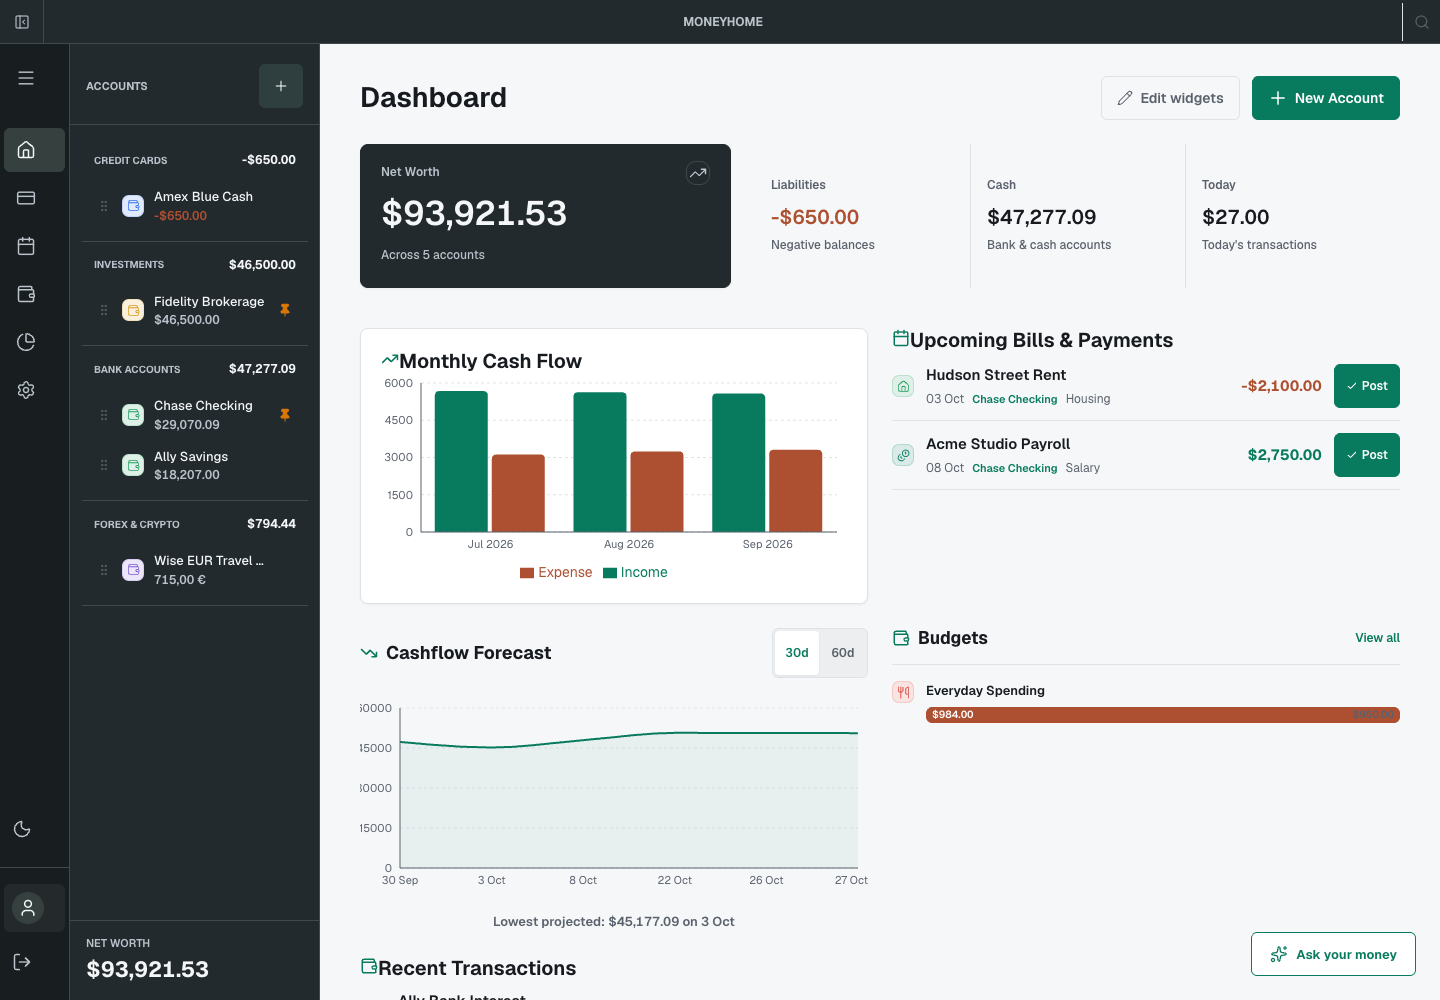This screenshot has width=1440, height=1000.
Task: Open the pie chart reports icon
Action: 27,342
